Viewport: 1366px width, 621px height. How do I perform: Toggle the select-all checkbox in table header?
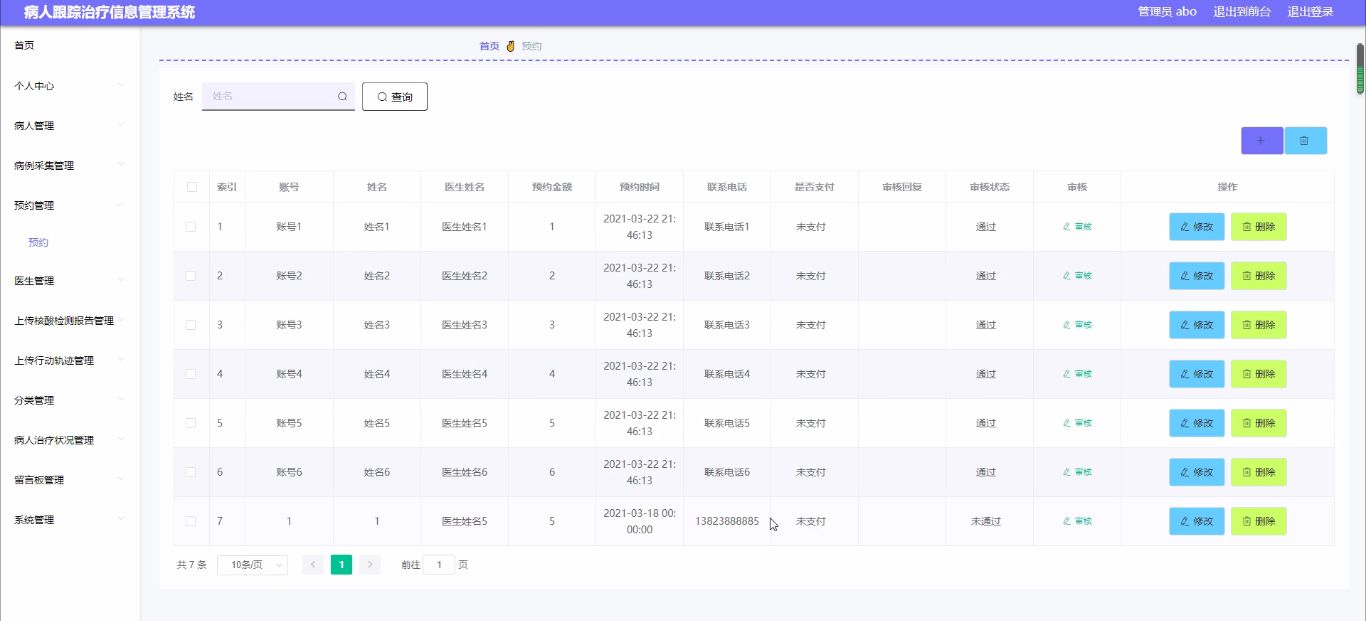(x=191, y=187)
